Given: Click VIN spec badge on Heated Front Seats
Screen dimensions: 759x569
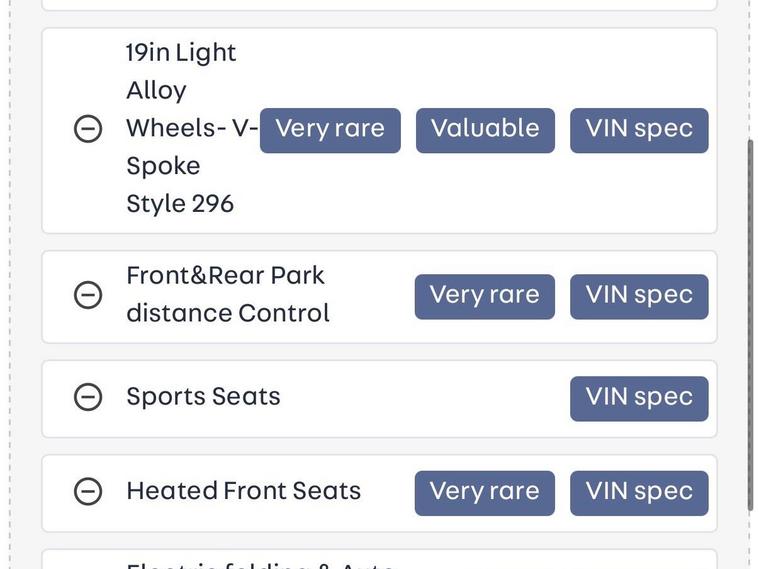Looking at the screenshot, I should pos(639,492).
